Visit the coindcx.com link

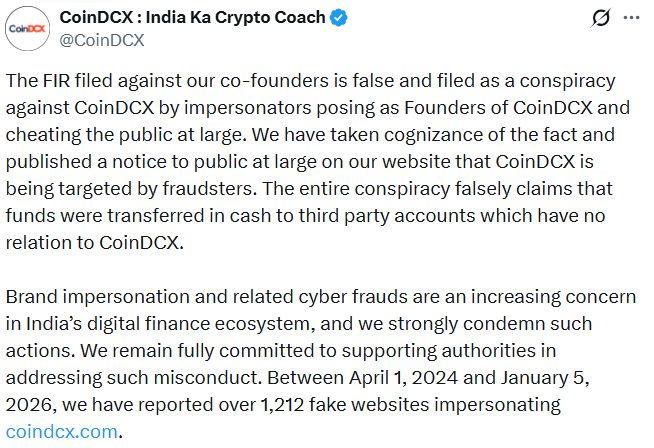[62, 432]
